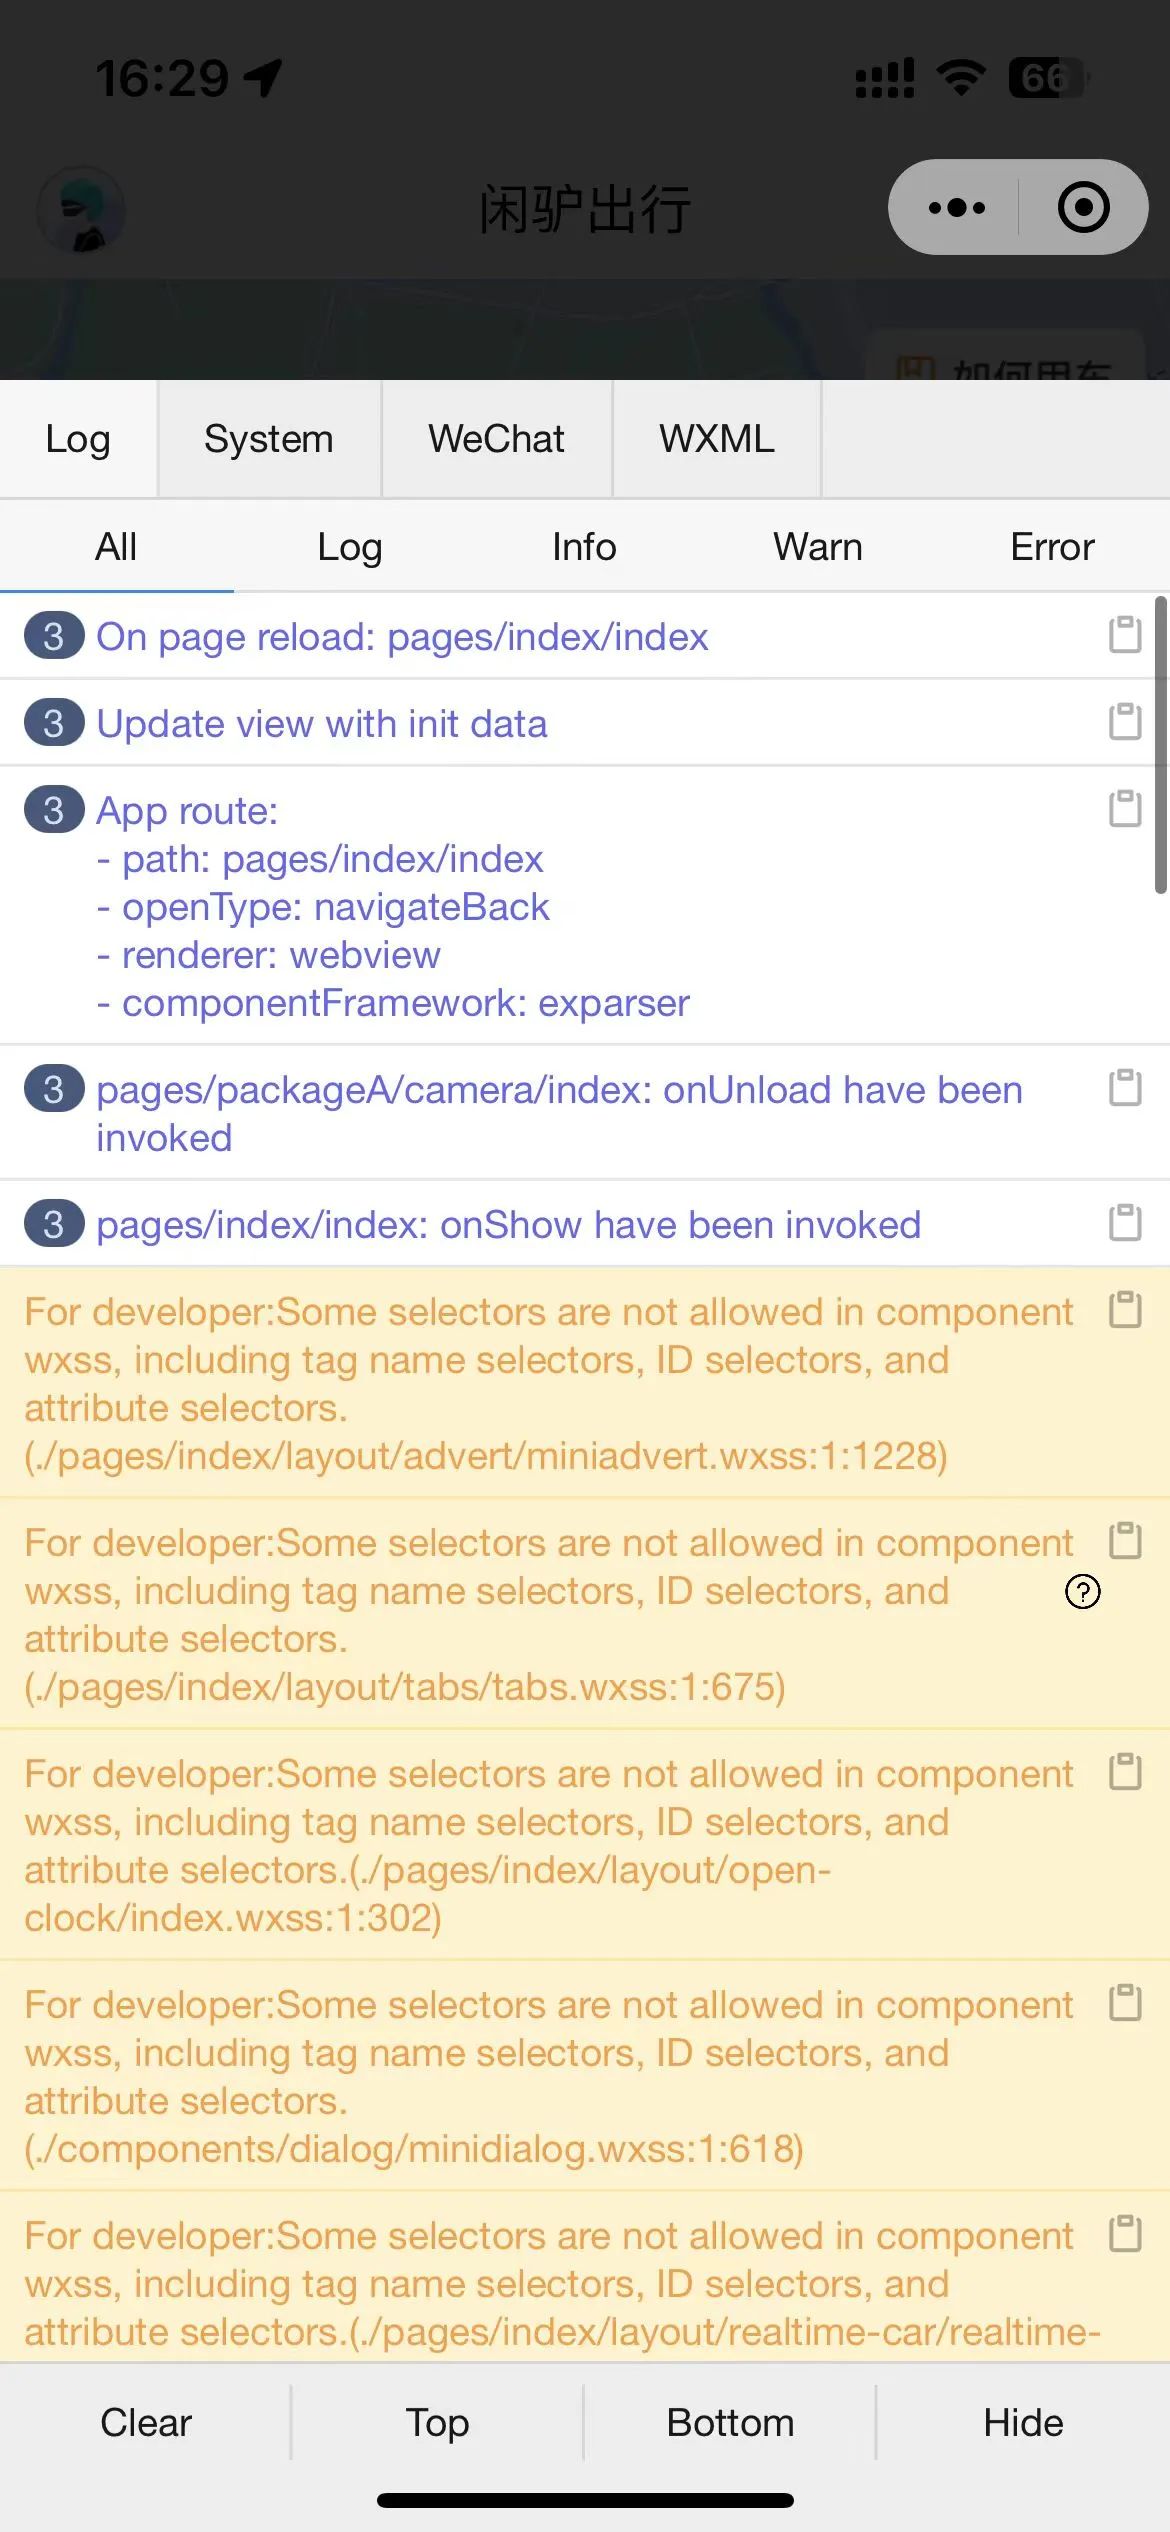Copy the onShow invoked log entry

click(x=1125, y=1223)
